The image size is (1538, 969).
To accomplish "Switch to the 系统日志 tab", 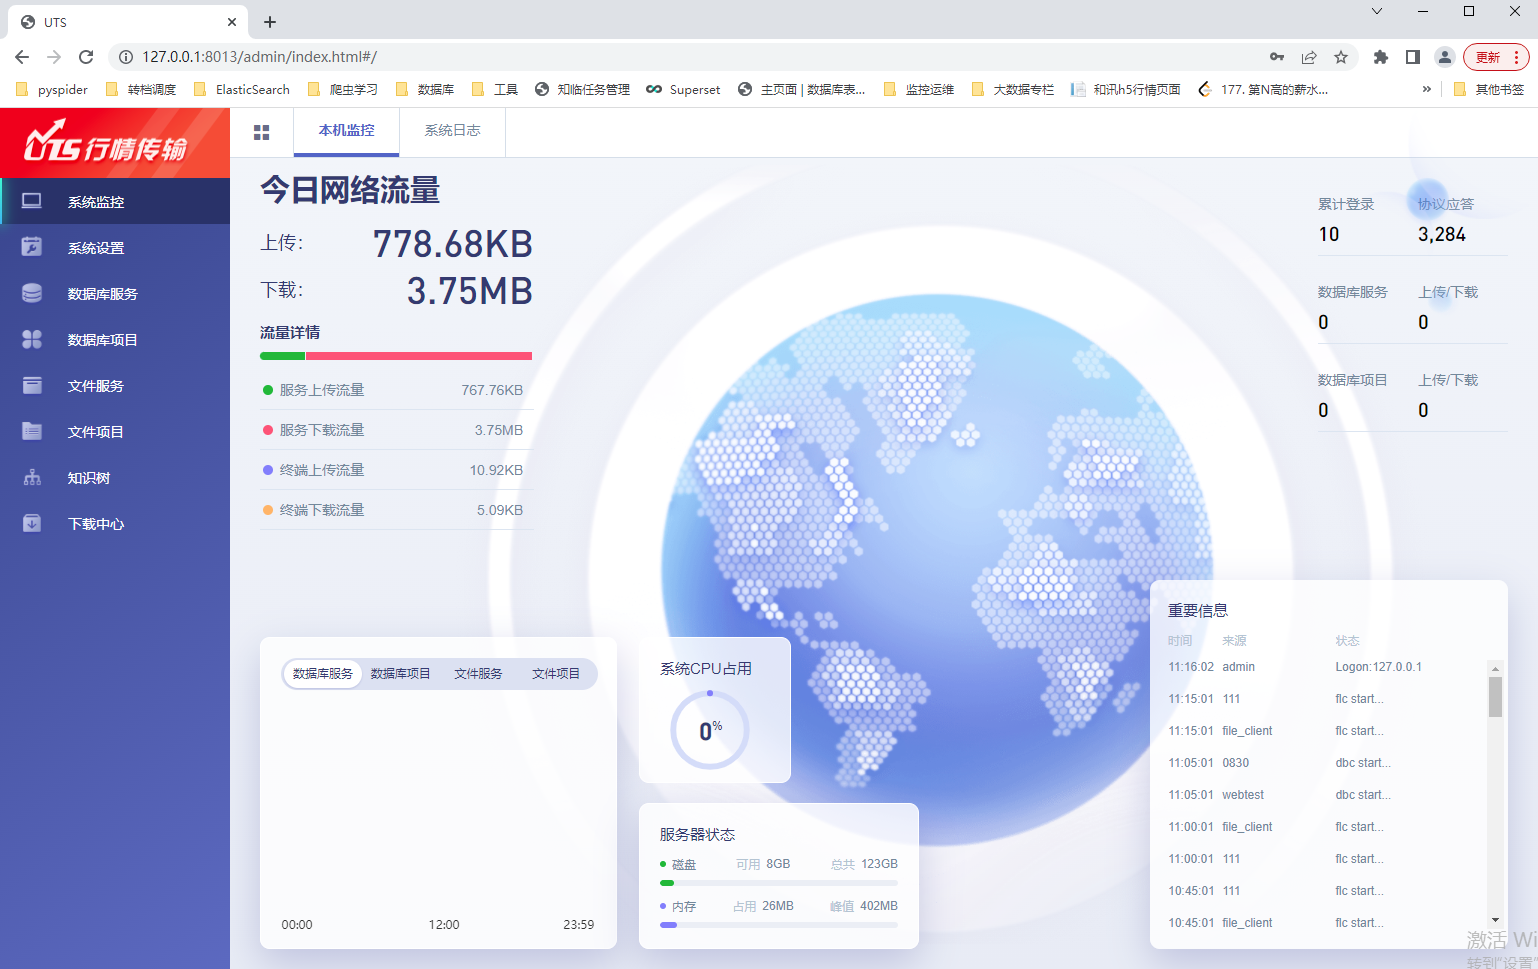I will click(452, 131).
